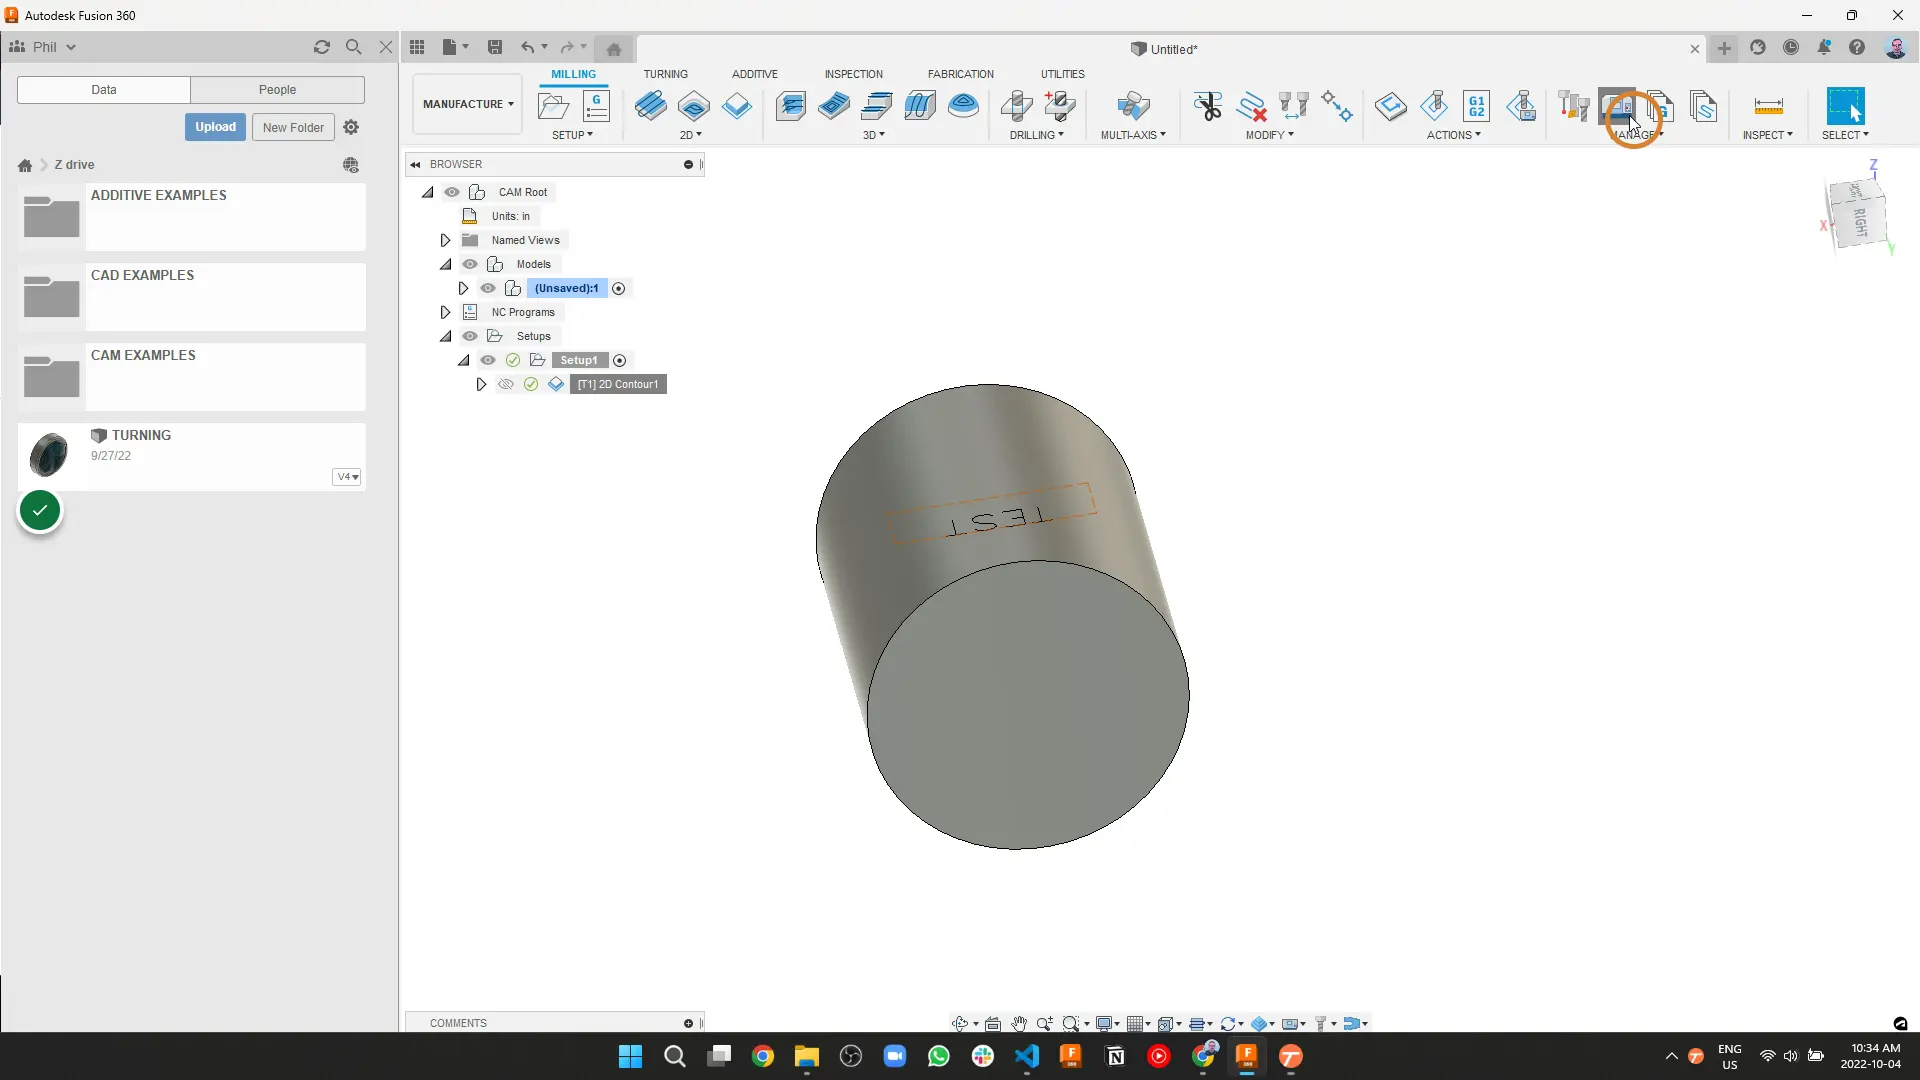The image size is (1920, 1080).
Task: Open the Tool Library icon
Action: [1573, 105]
